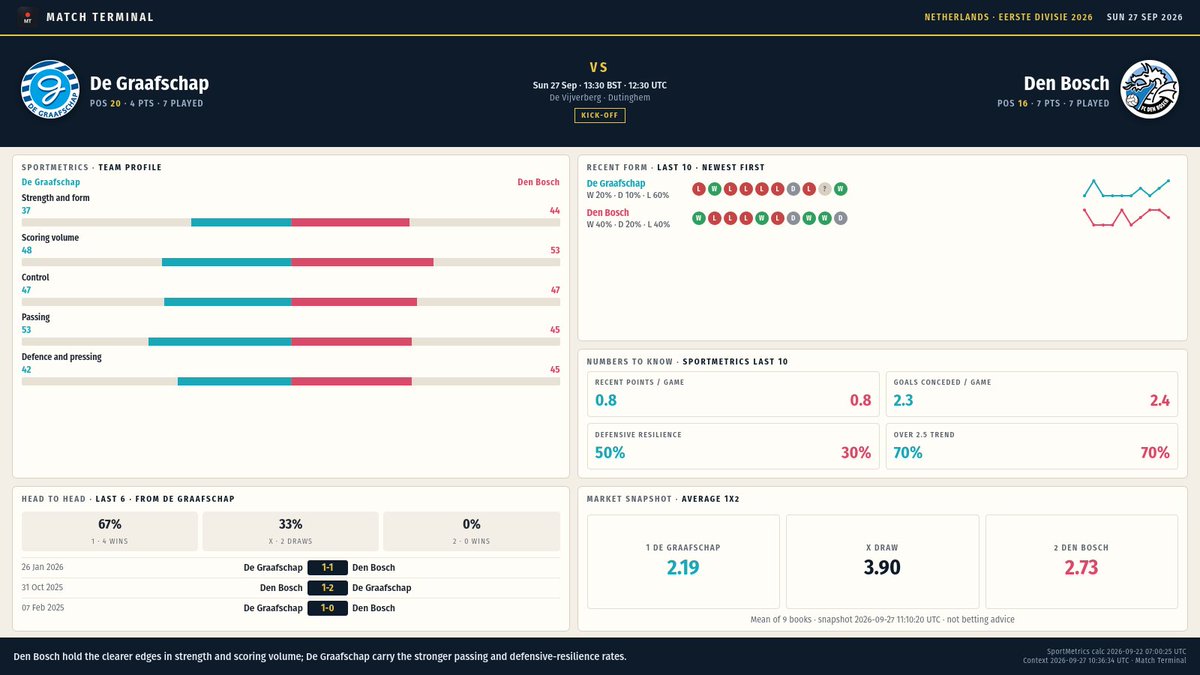Click the Den Bosch club crest
This screenshot has height=675, width=1200.
point(1149,89)
